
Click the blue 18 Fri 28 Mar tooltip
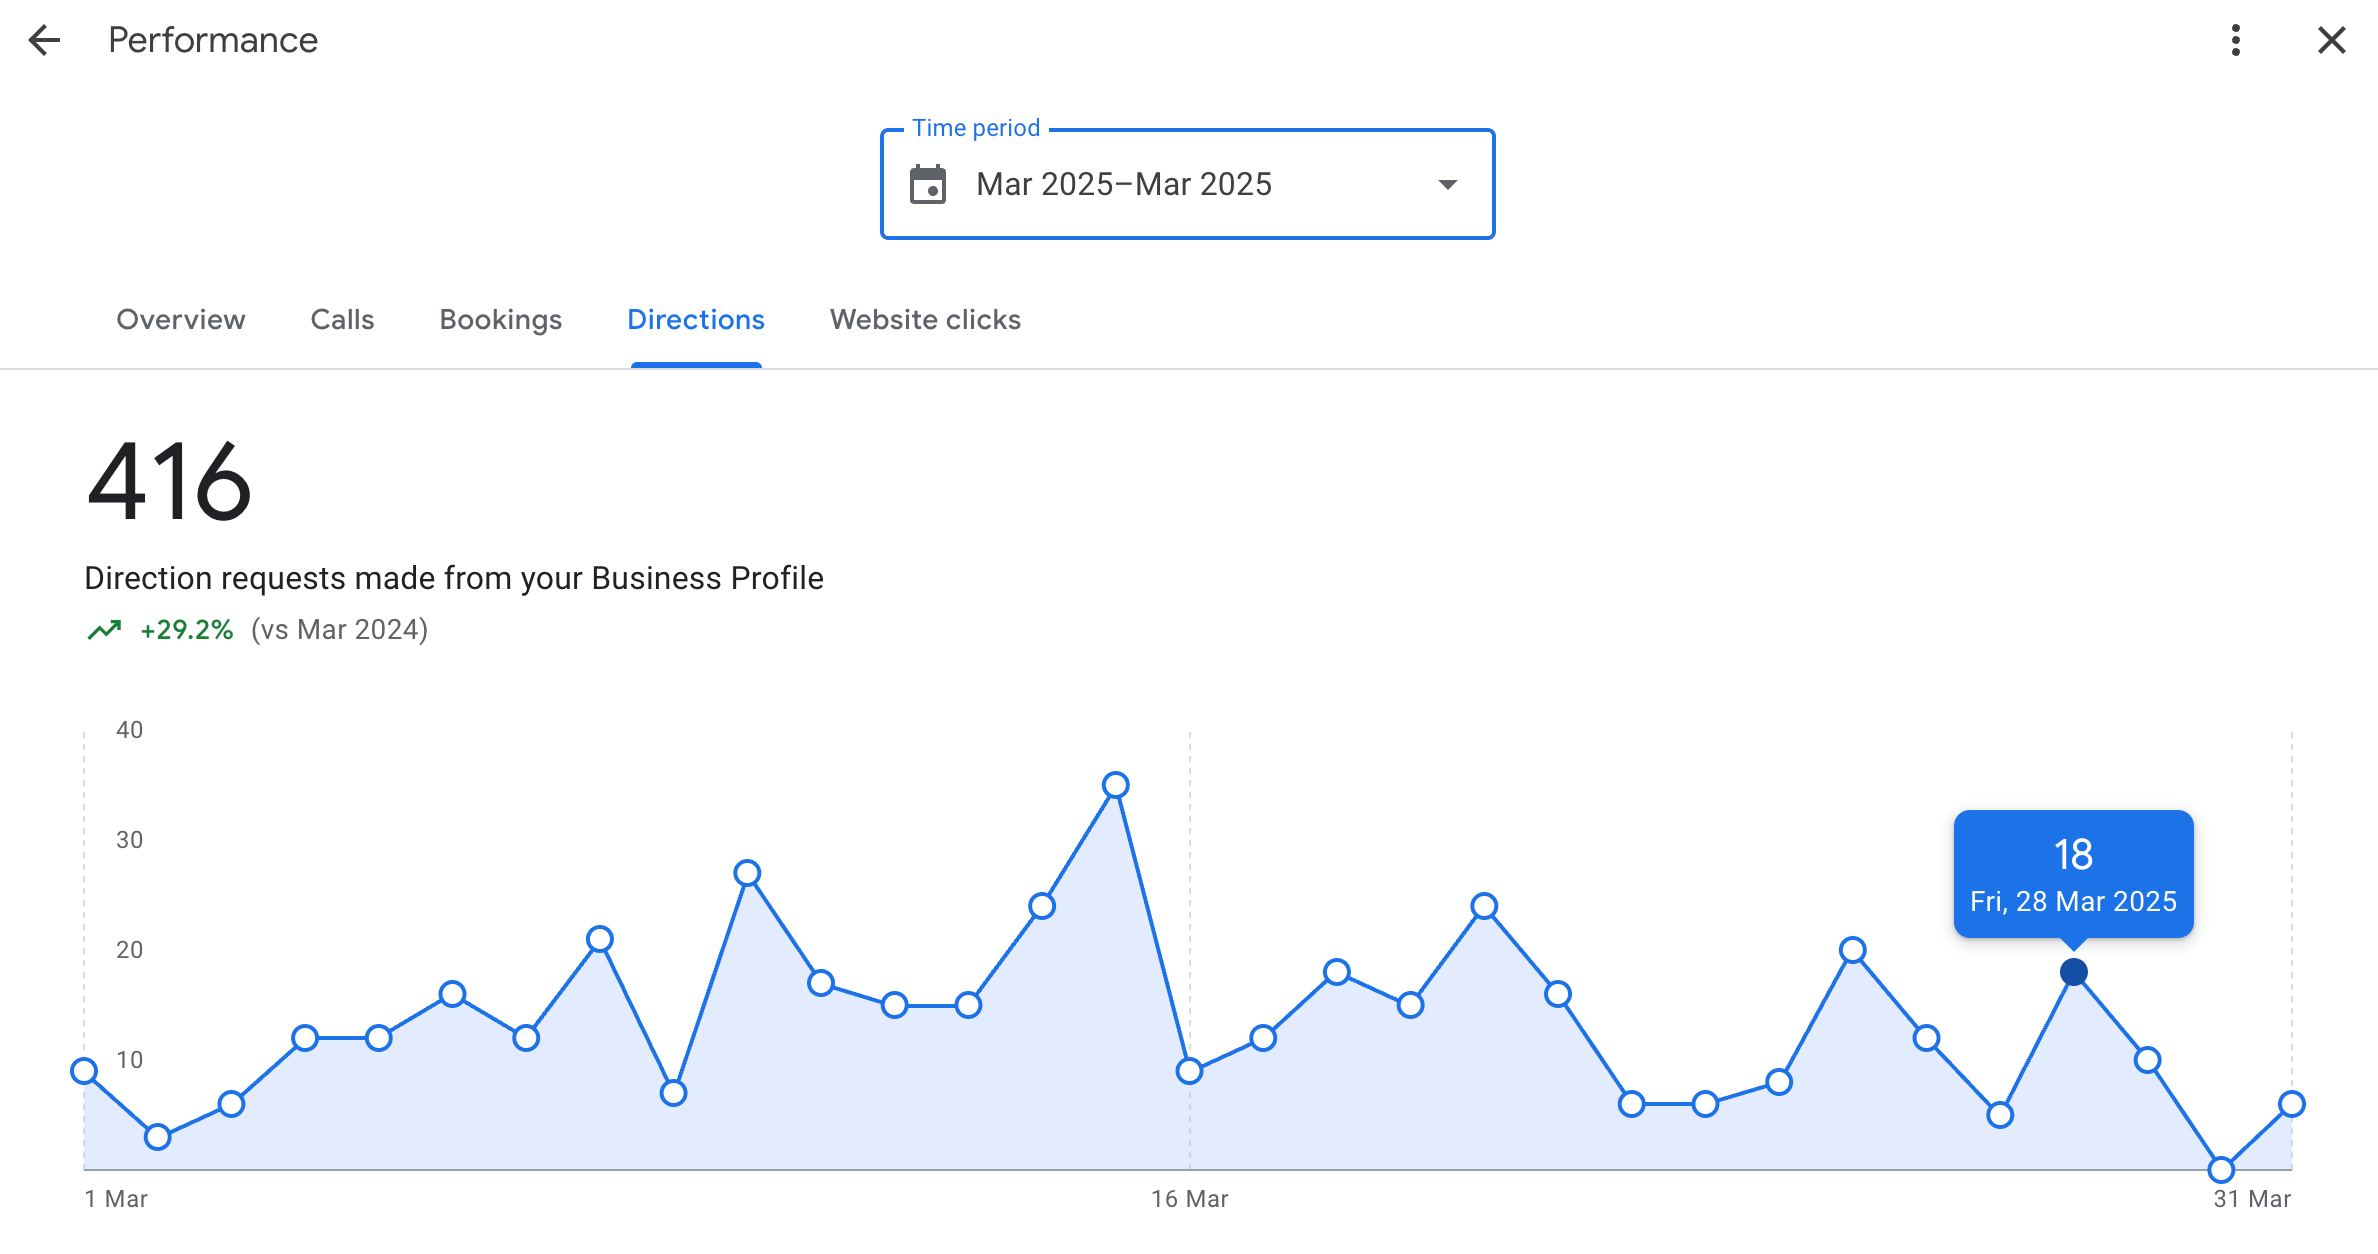coord(2073,874)
